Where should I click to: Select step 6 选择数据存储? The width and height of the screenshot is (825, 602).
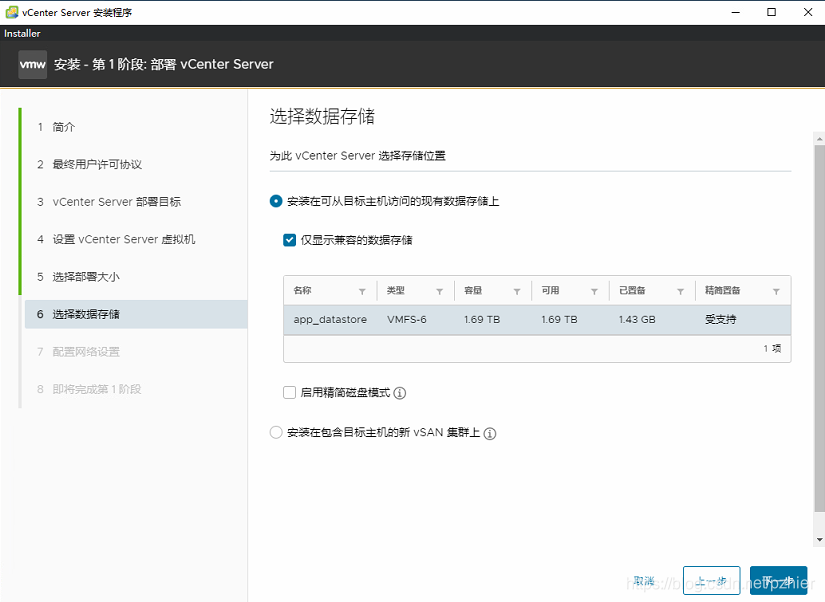(136, 314)
